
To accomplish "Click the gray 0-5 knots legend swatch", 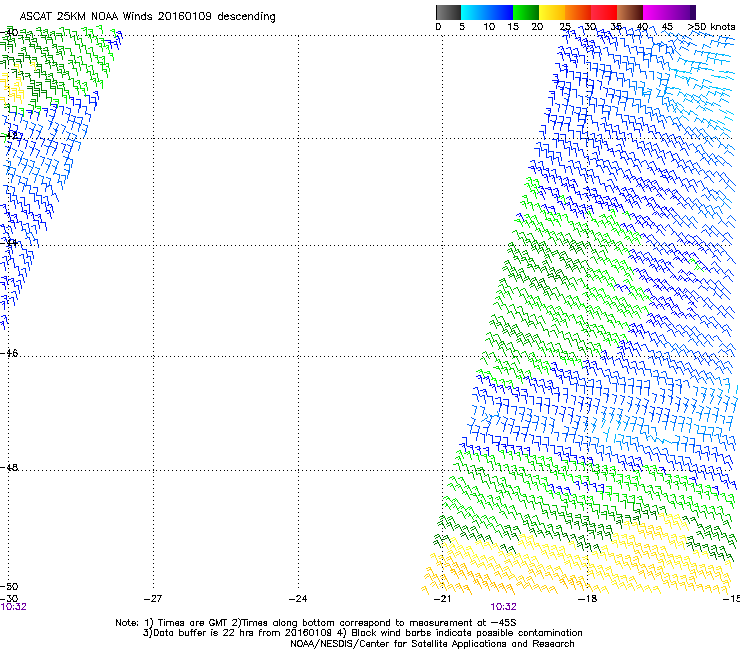I will [448, 12].
